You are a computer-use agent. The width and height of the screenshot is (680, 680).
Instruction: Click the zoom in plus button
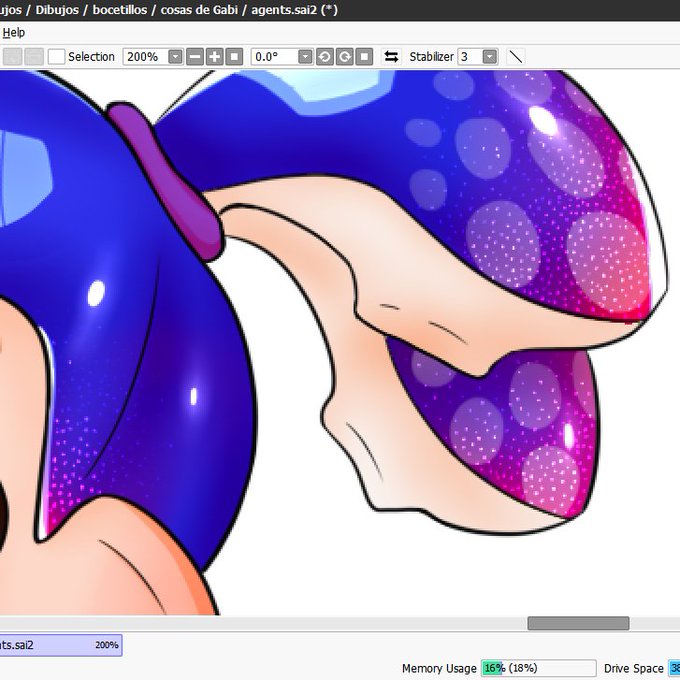tap(215, 57)
